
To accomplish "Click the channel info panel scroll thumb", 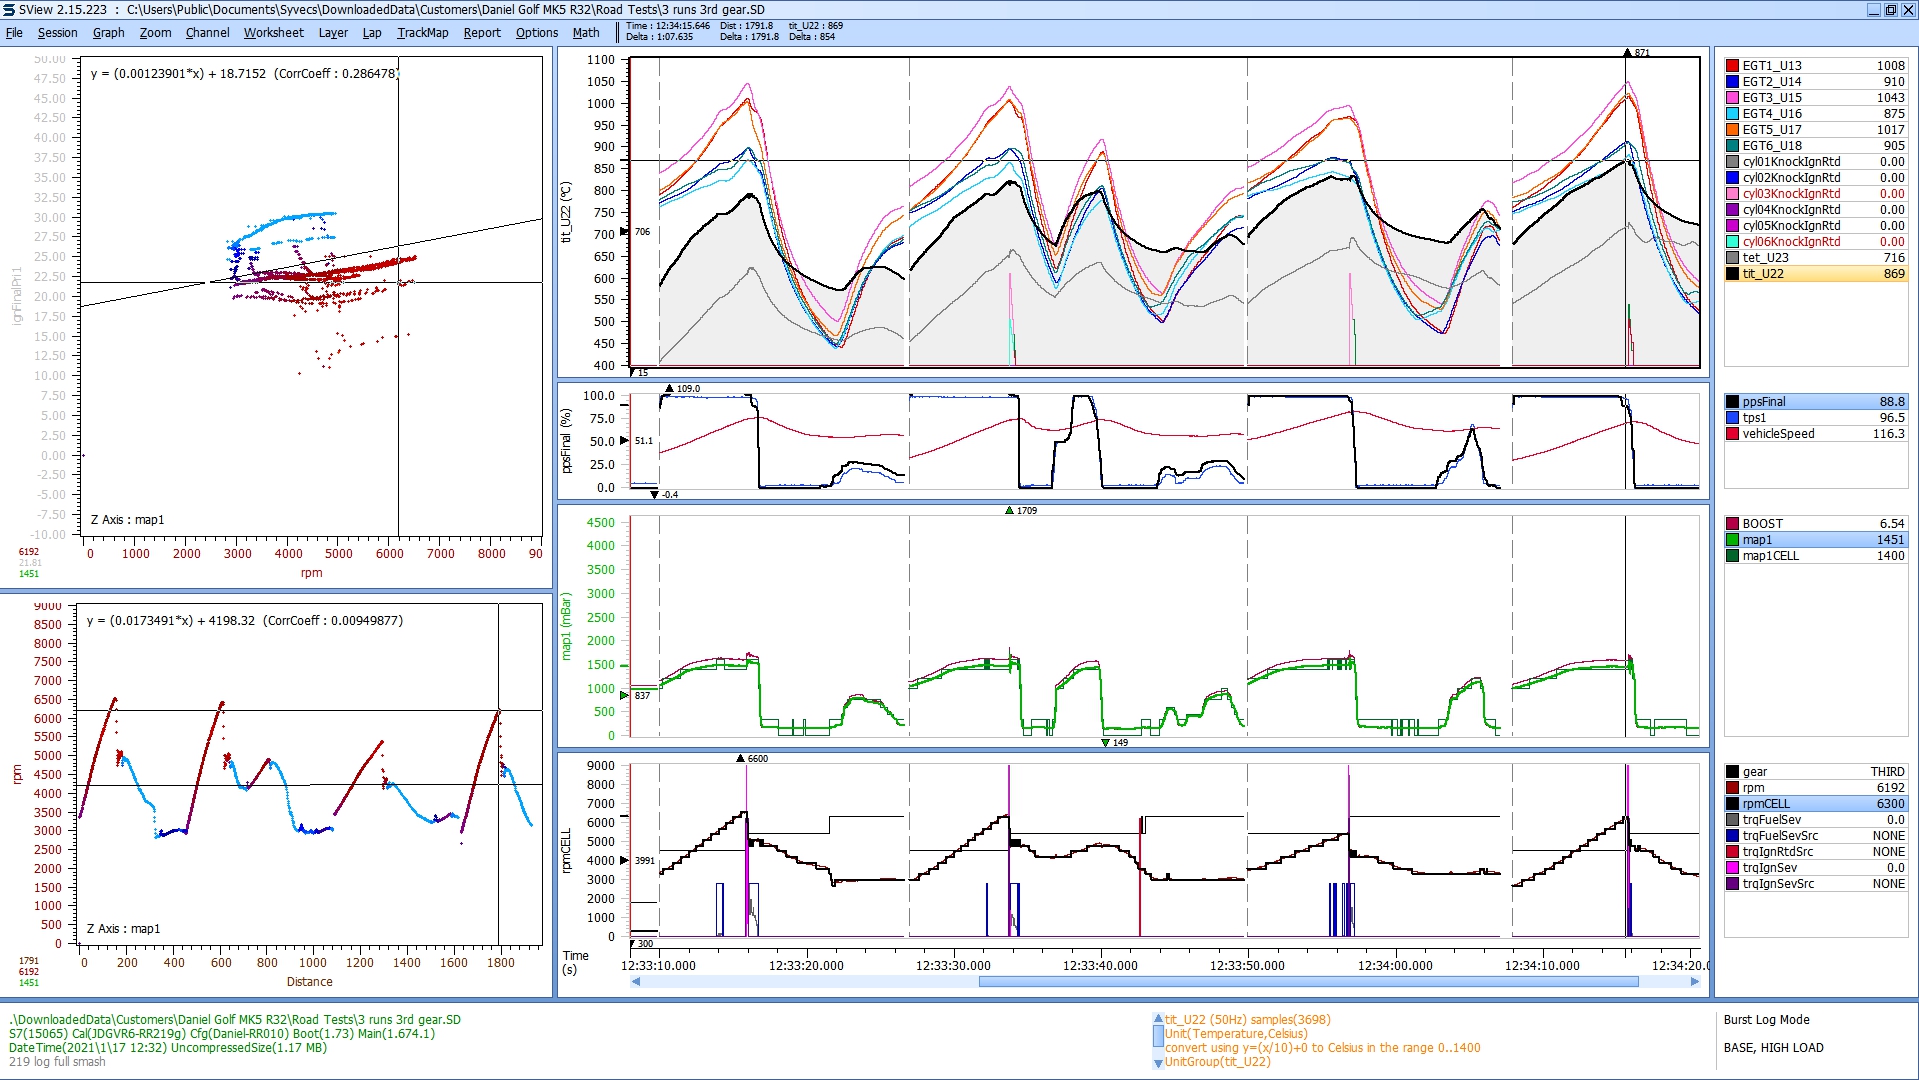I will pos(1158,1035).
